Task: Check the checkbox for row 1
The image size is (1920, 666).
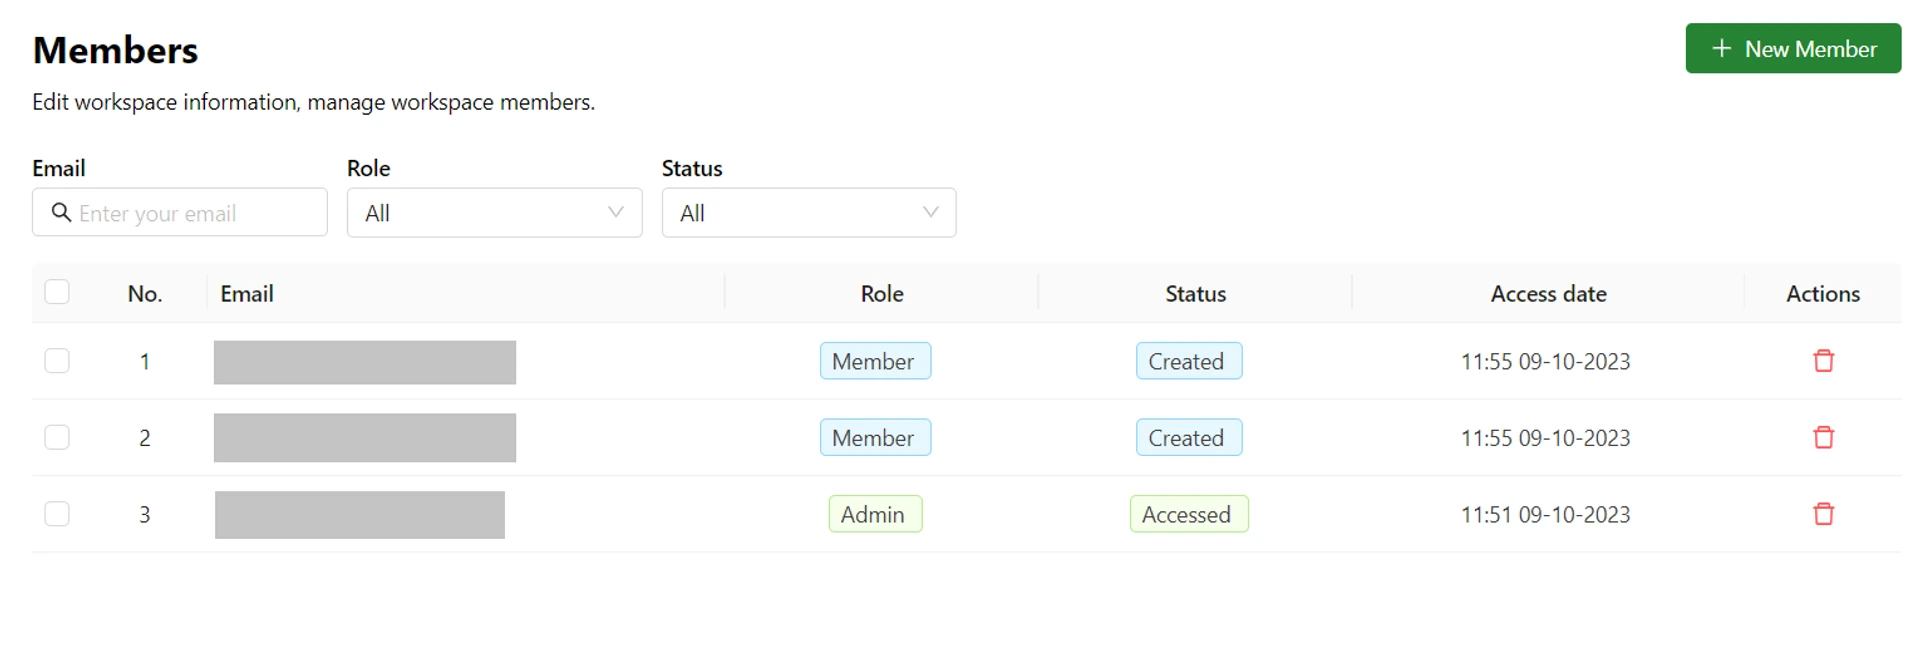Action: tap(57, 361)
